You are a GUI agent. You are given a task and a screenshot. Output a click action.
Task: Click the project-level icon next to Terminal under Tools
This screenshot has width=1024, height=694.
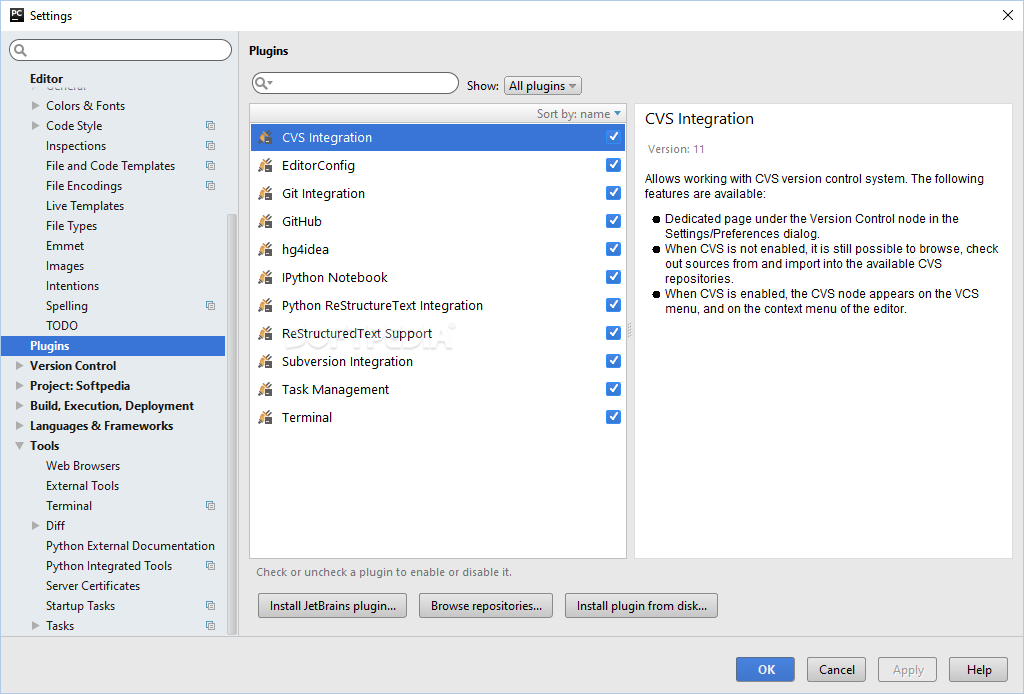point(210,505)
